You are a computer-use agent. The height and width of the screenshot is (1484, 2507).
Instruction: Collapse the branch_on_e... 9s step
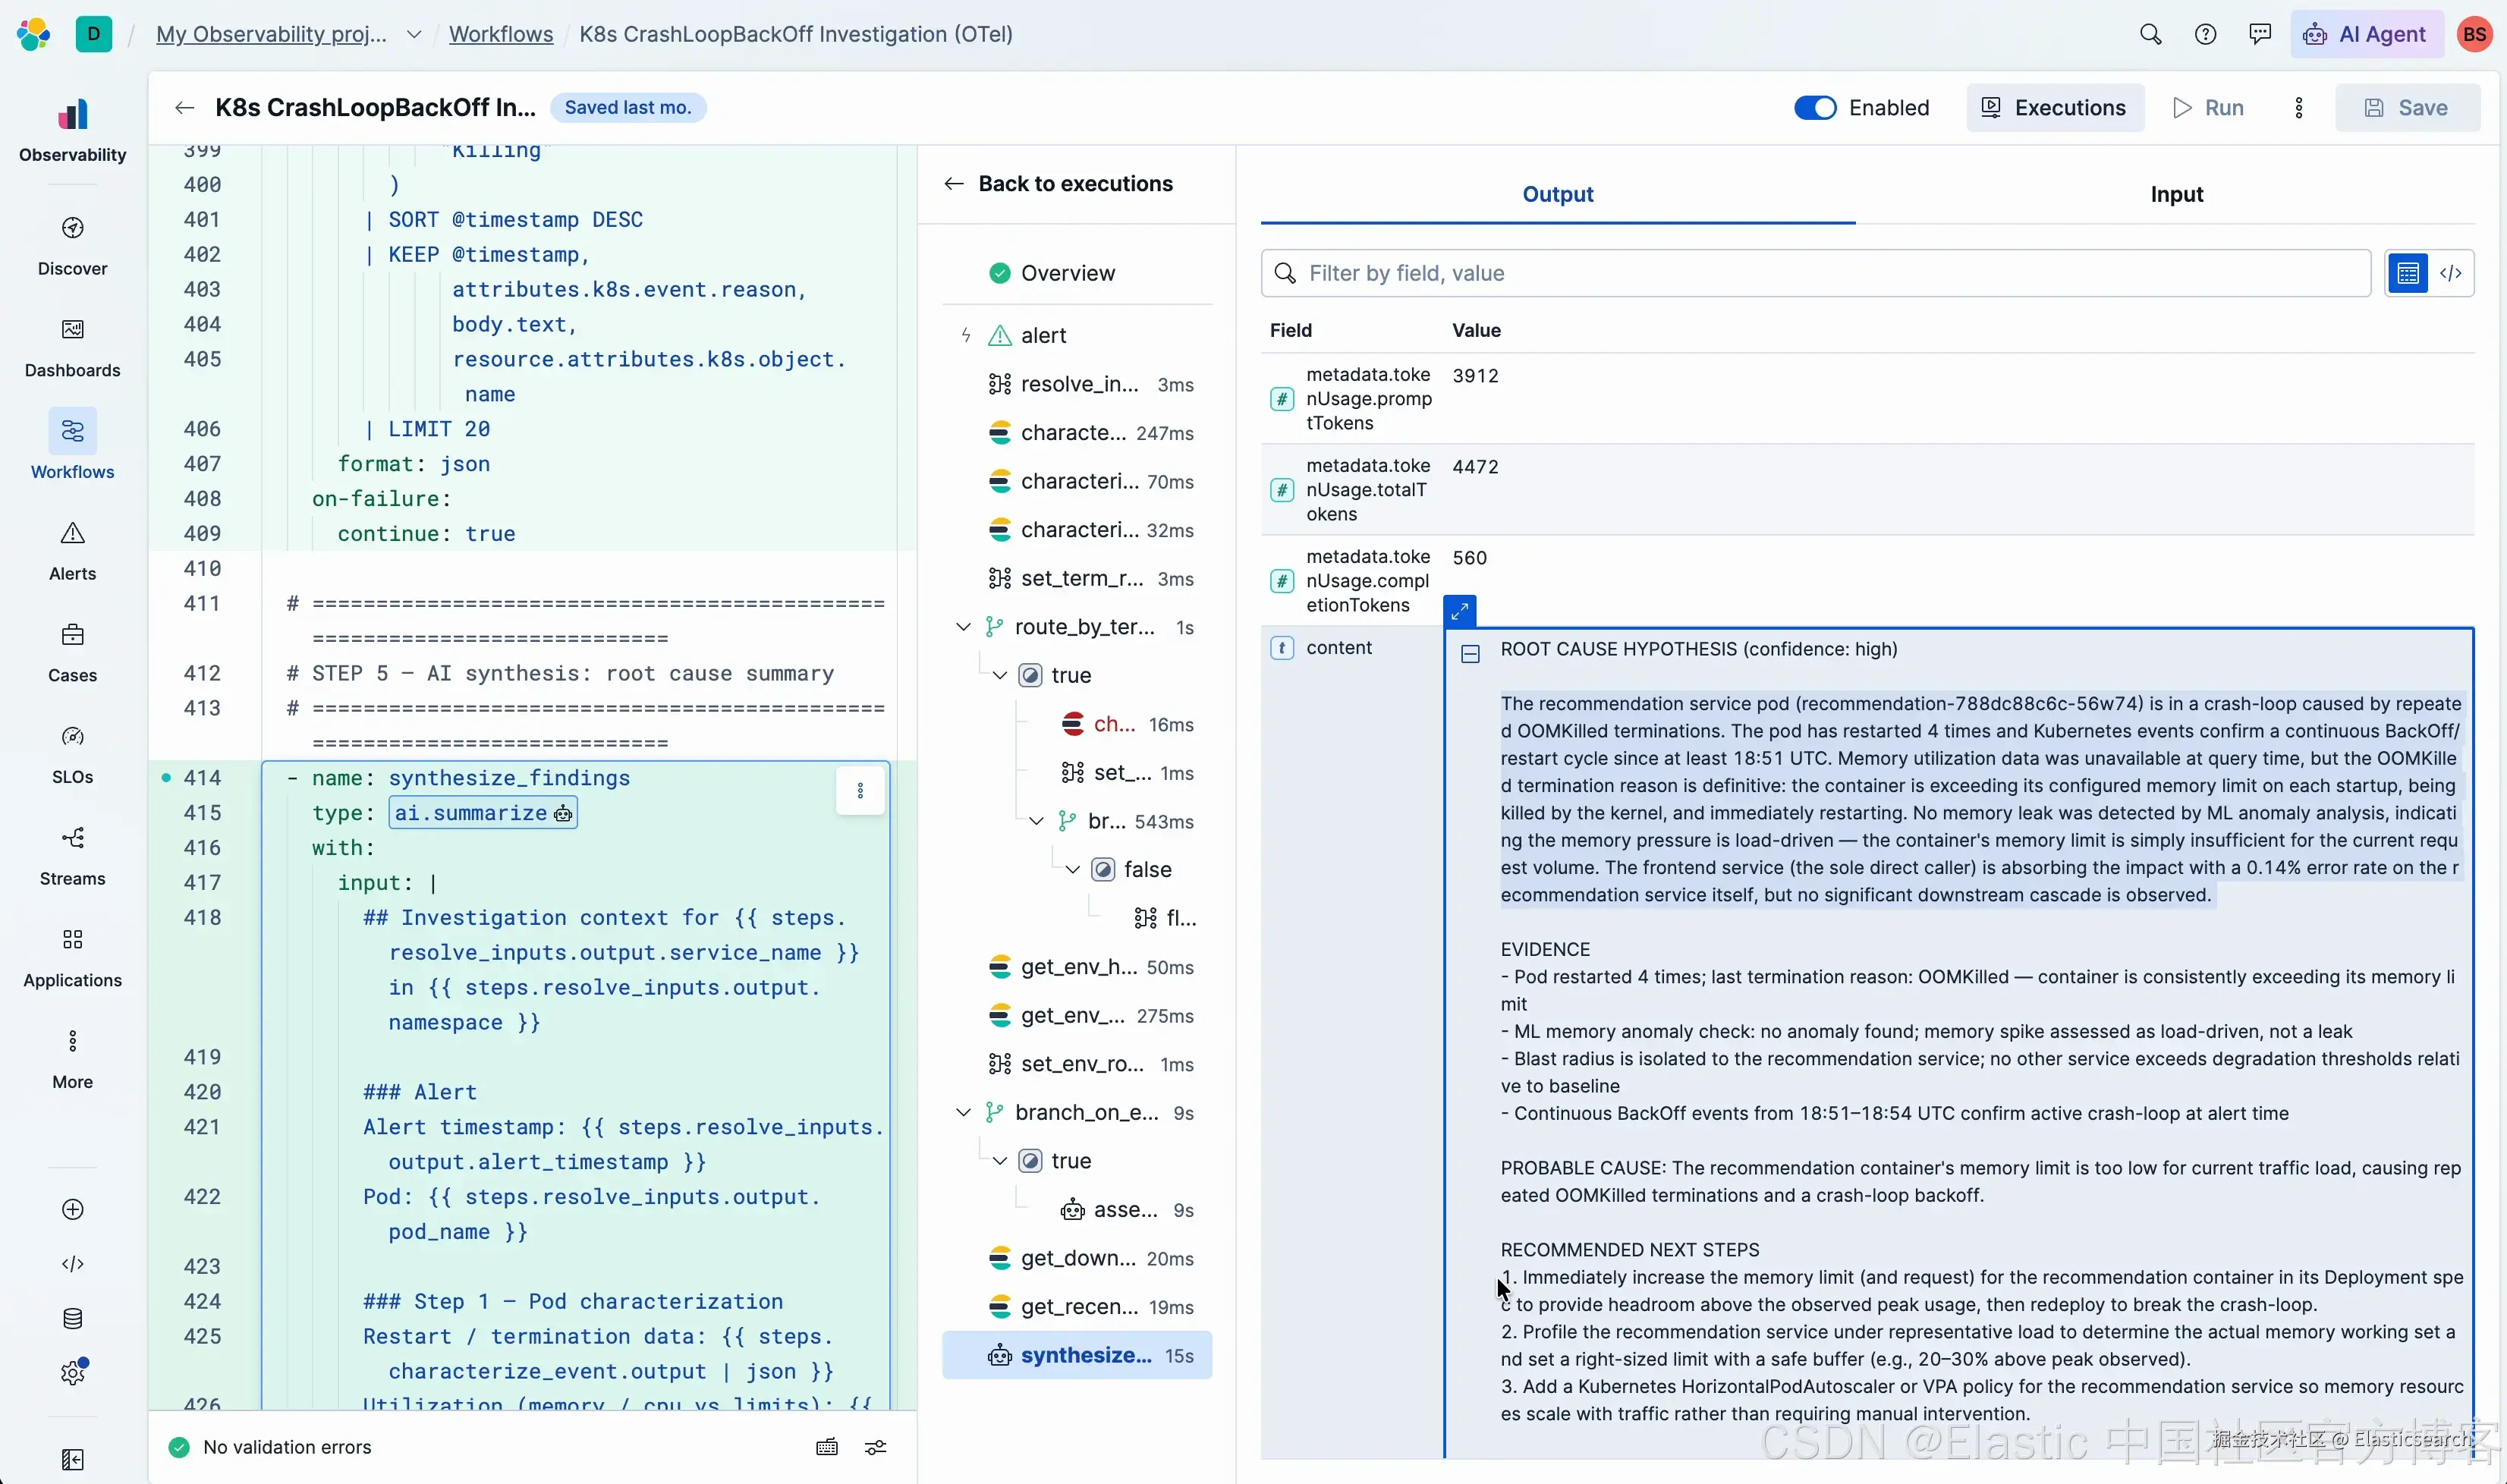tap(963, 1113)
